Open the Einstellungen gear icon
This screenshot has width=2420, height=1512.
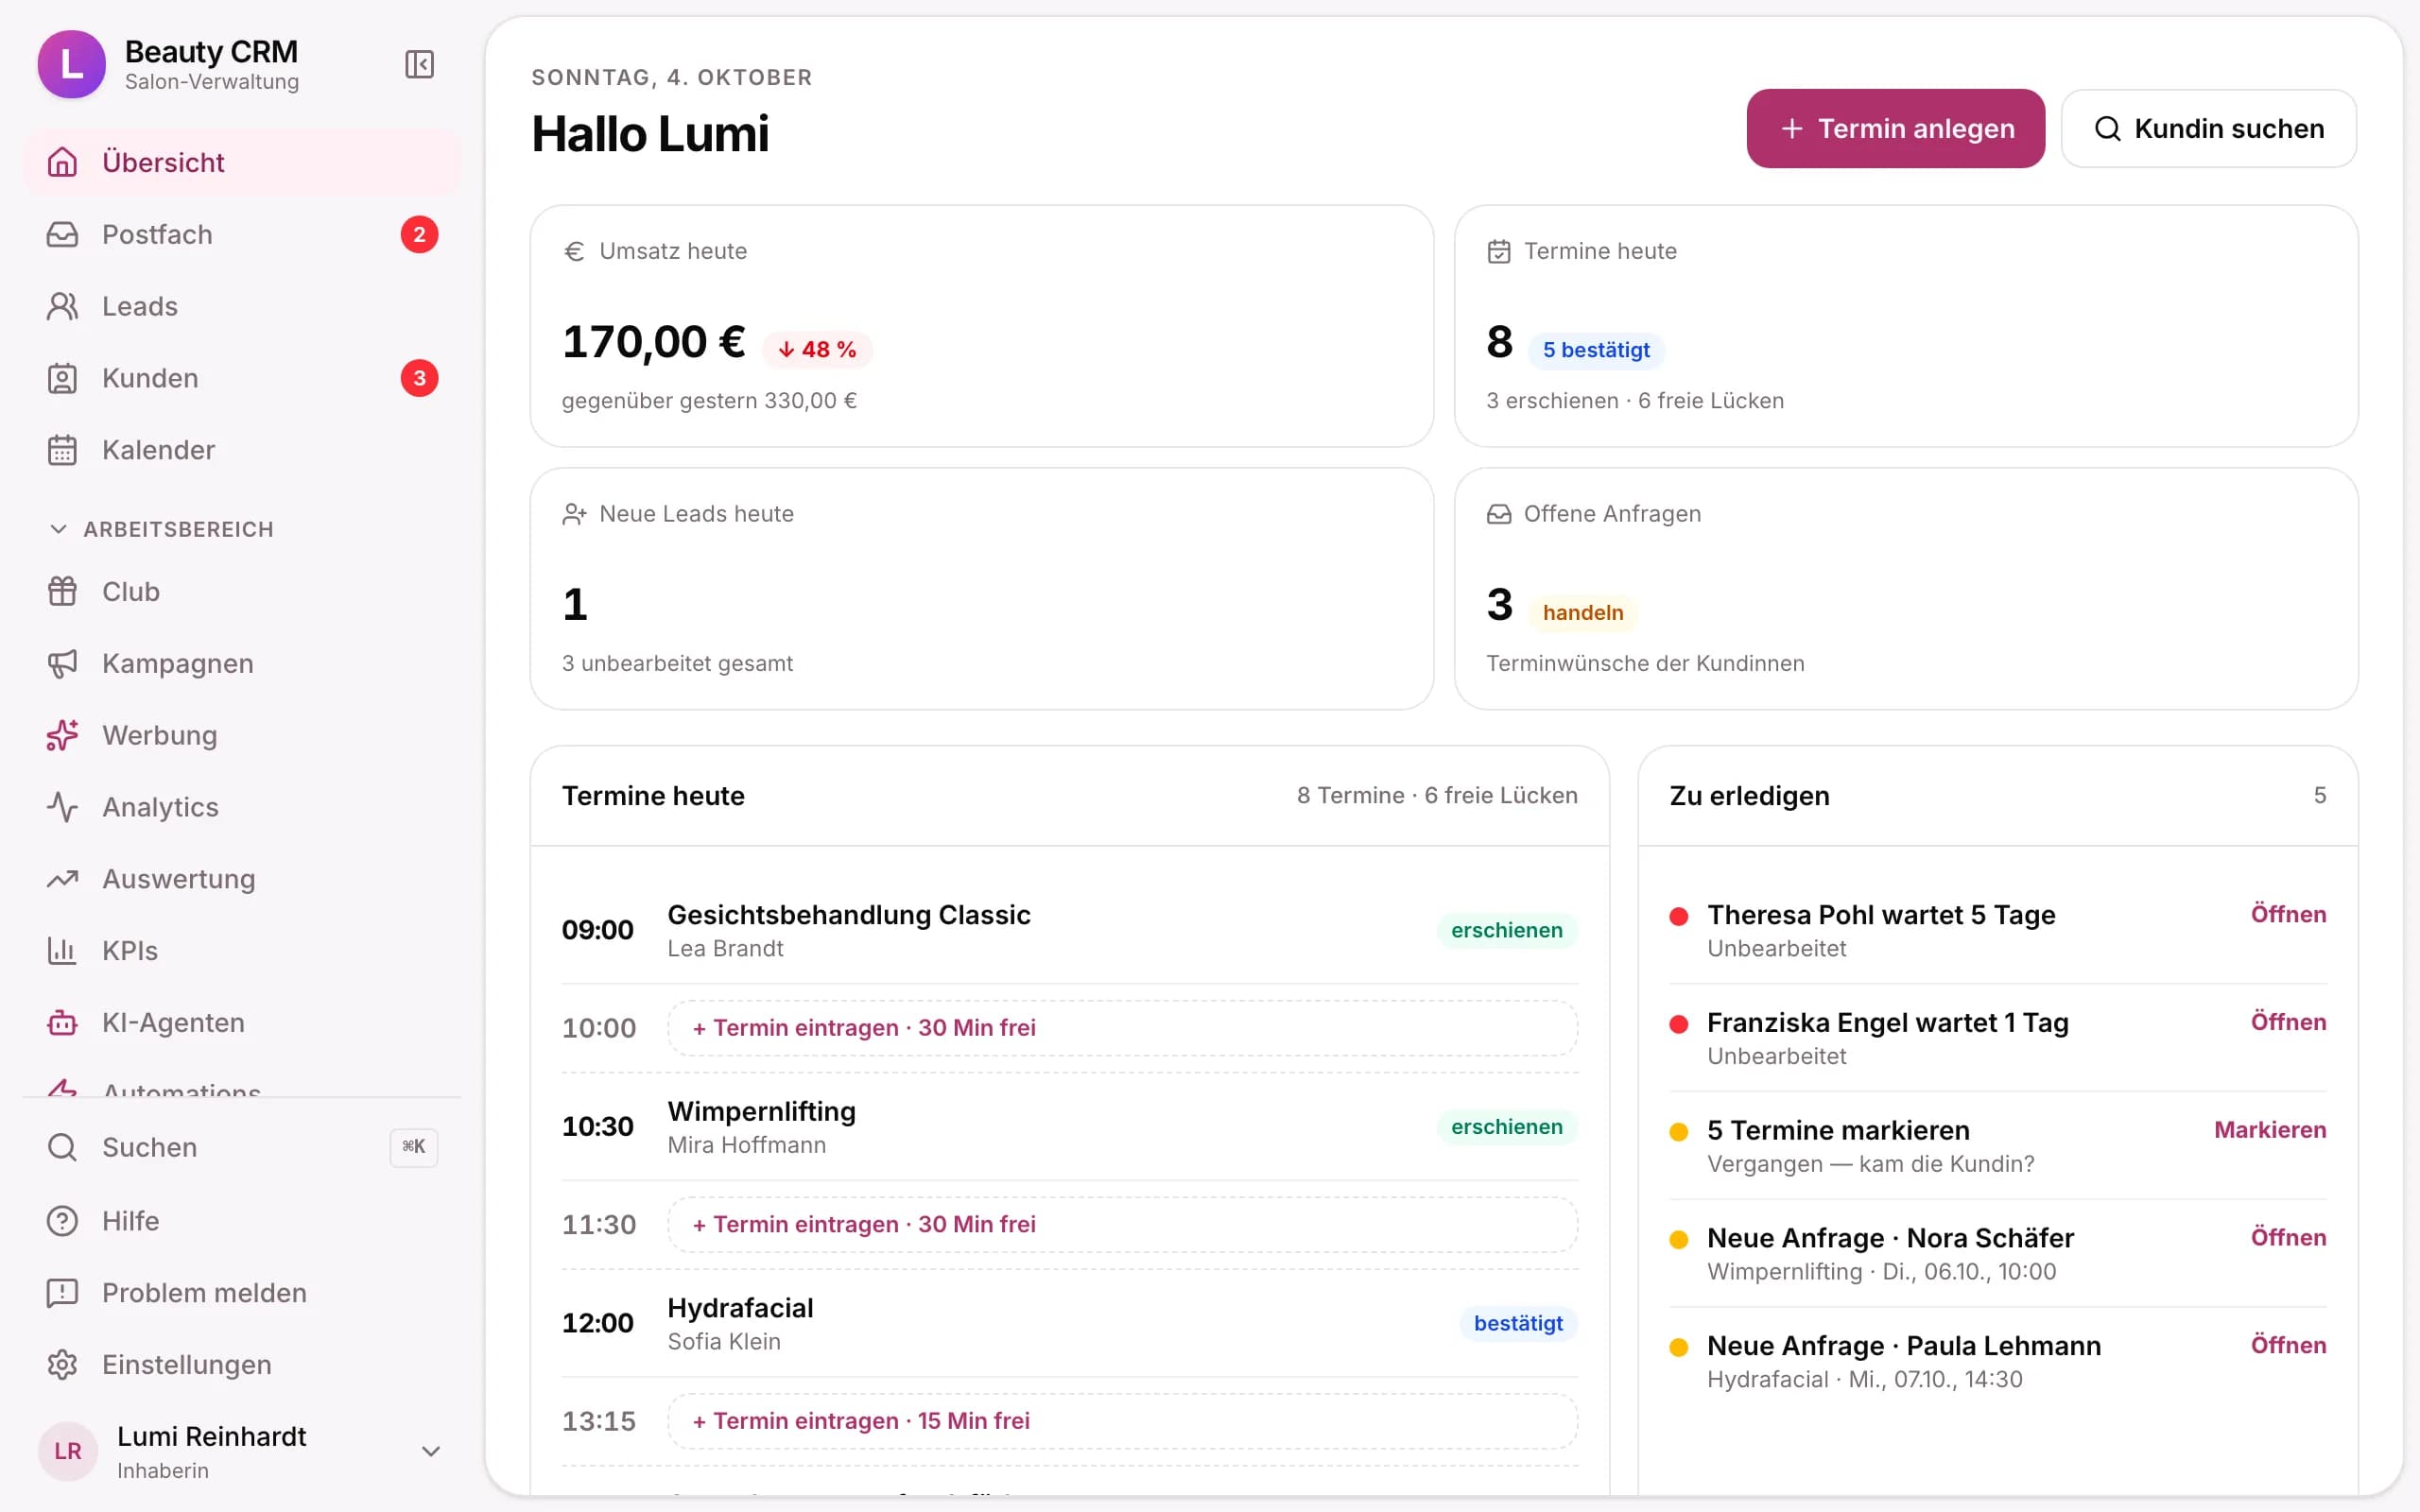[62, 1365]
